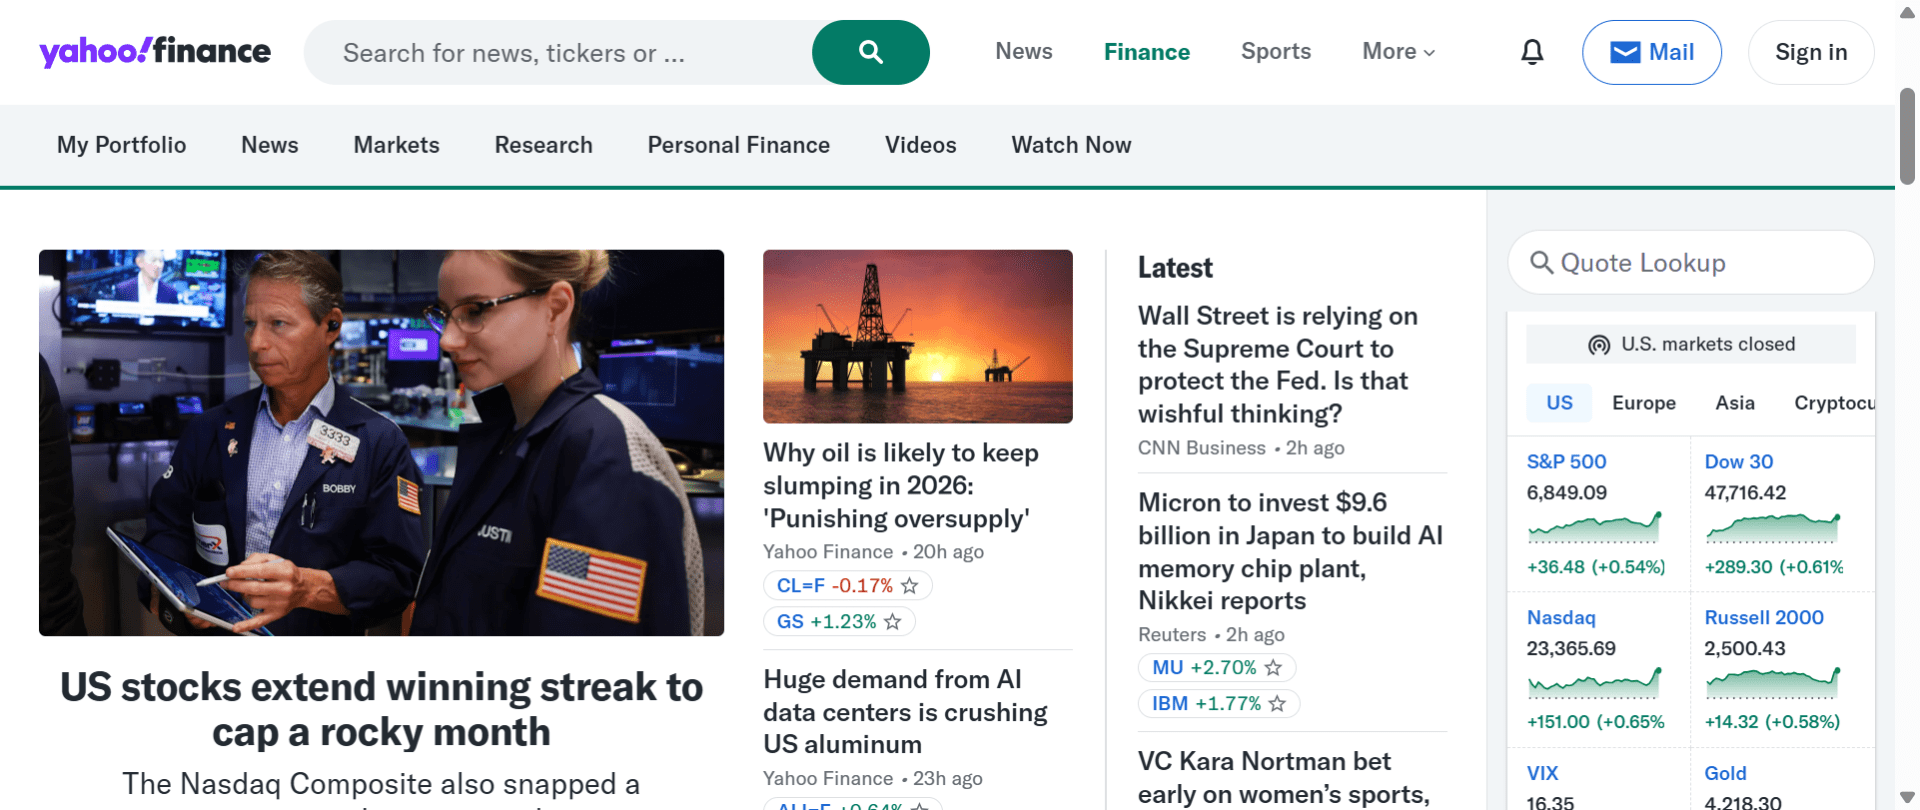
Task: Click the green search magnifier button
Action: pyautogui.click(x=870, y=52)
